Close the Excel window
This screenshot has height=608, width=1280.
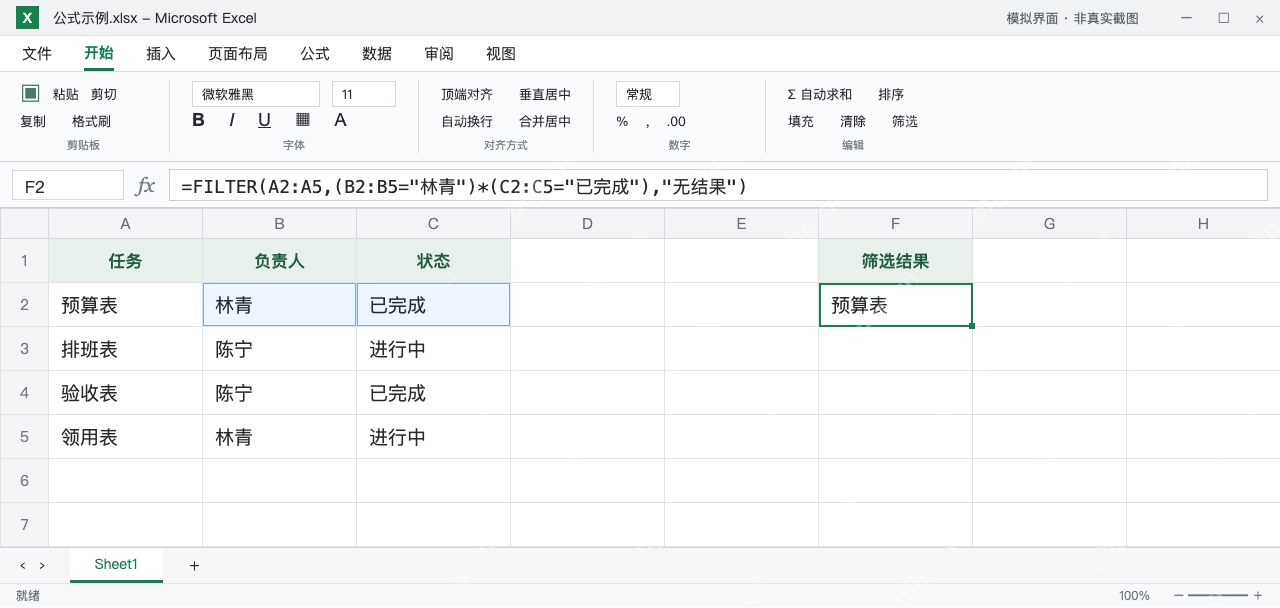tap(1259, 18)
